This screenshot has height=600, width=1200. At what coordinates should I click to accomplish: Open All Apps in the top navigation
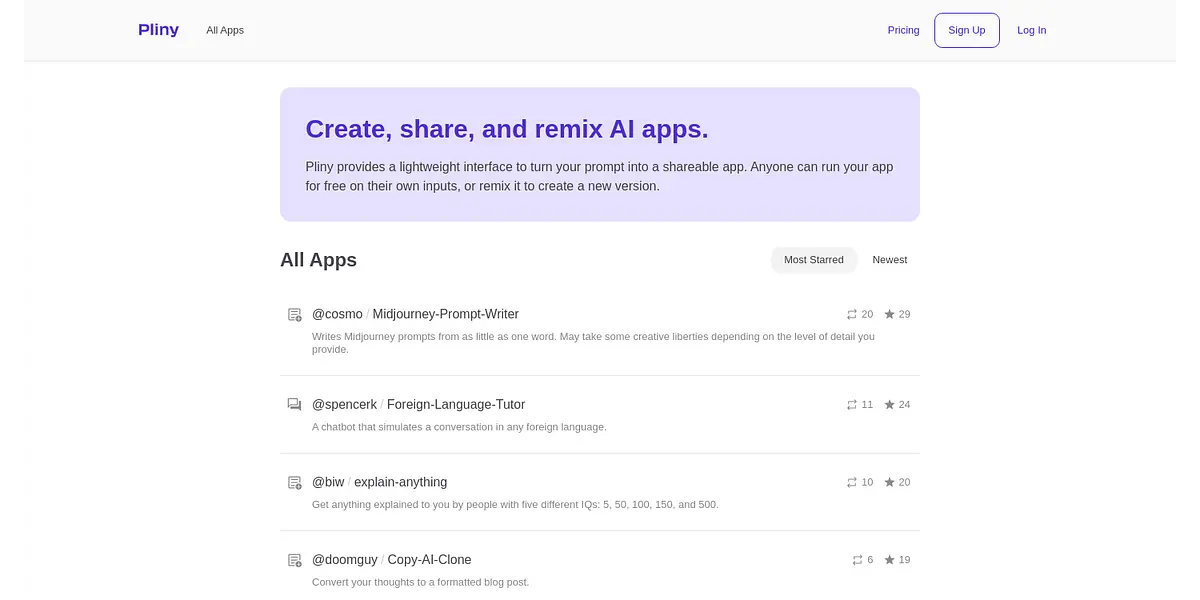point(225,30)
